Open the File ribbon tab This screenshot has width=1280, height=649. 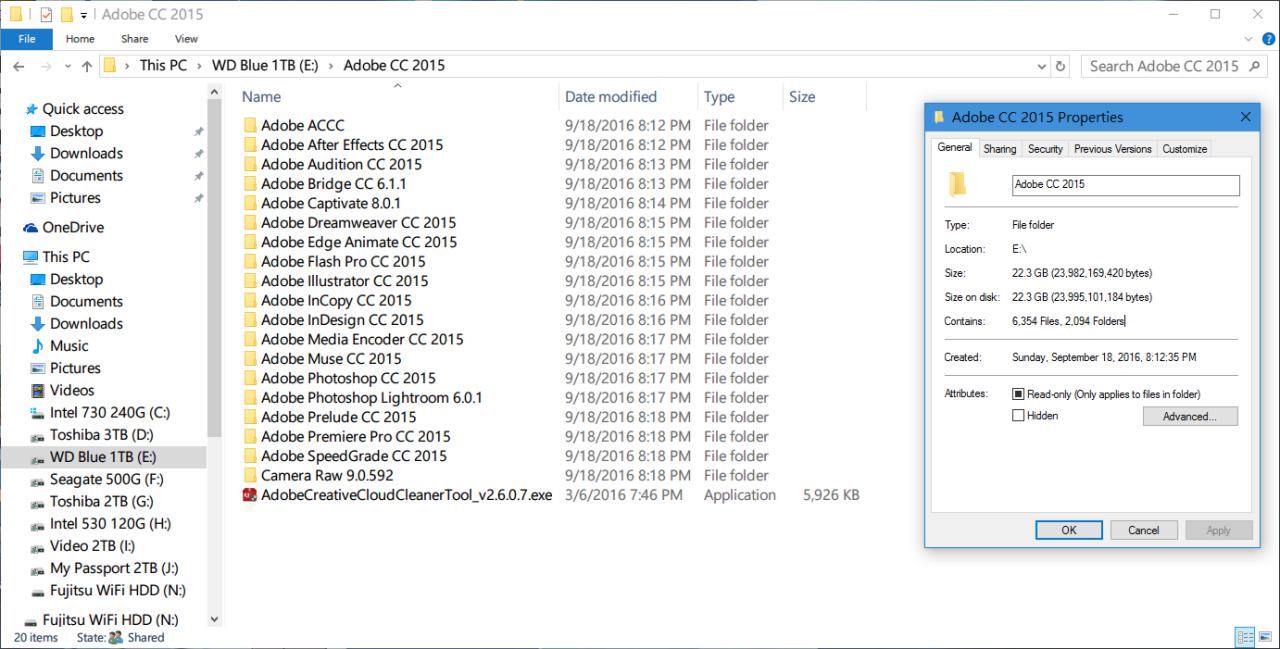click(x=27, y=39)
